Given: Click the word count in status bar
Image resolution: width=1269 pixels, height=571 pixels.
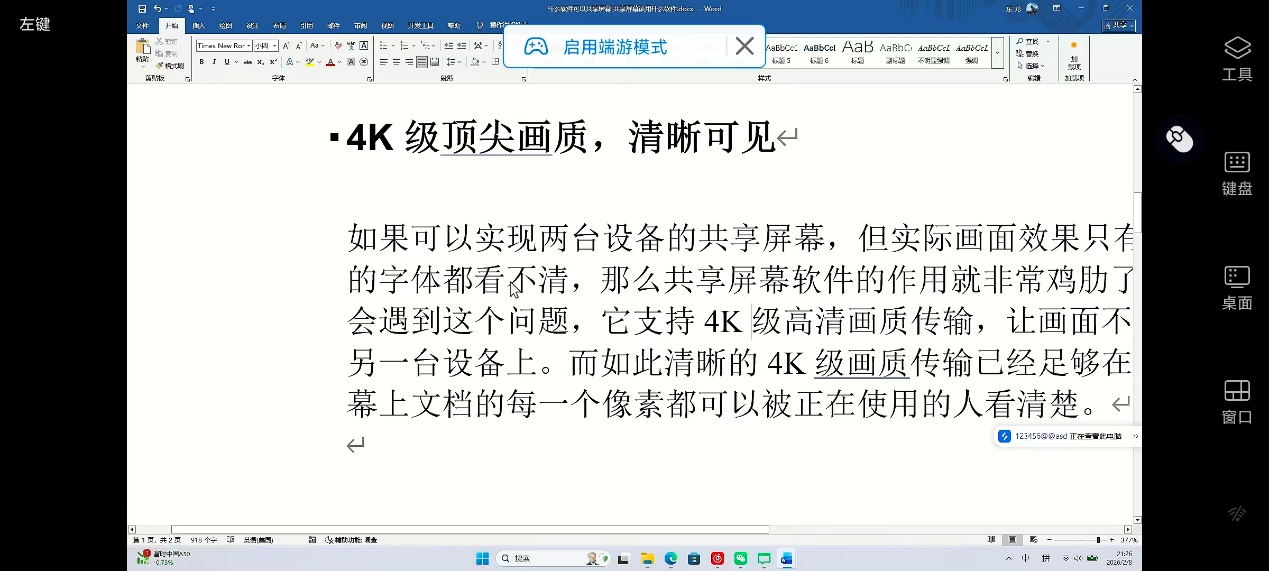Looking at the screenshot, I should click(203, 540).
